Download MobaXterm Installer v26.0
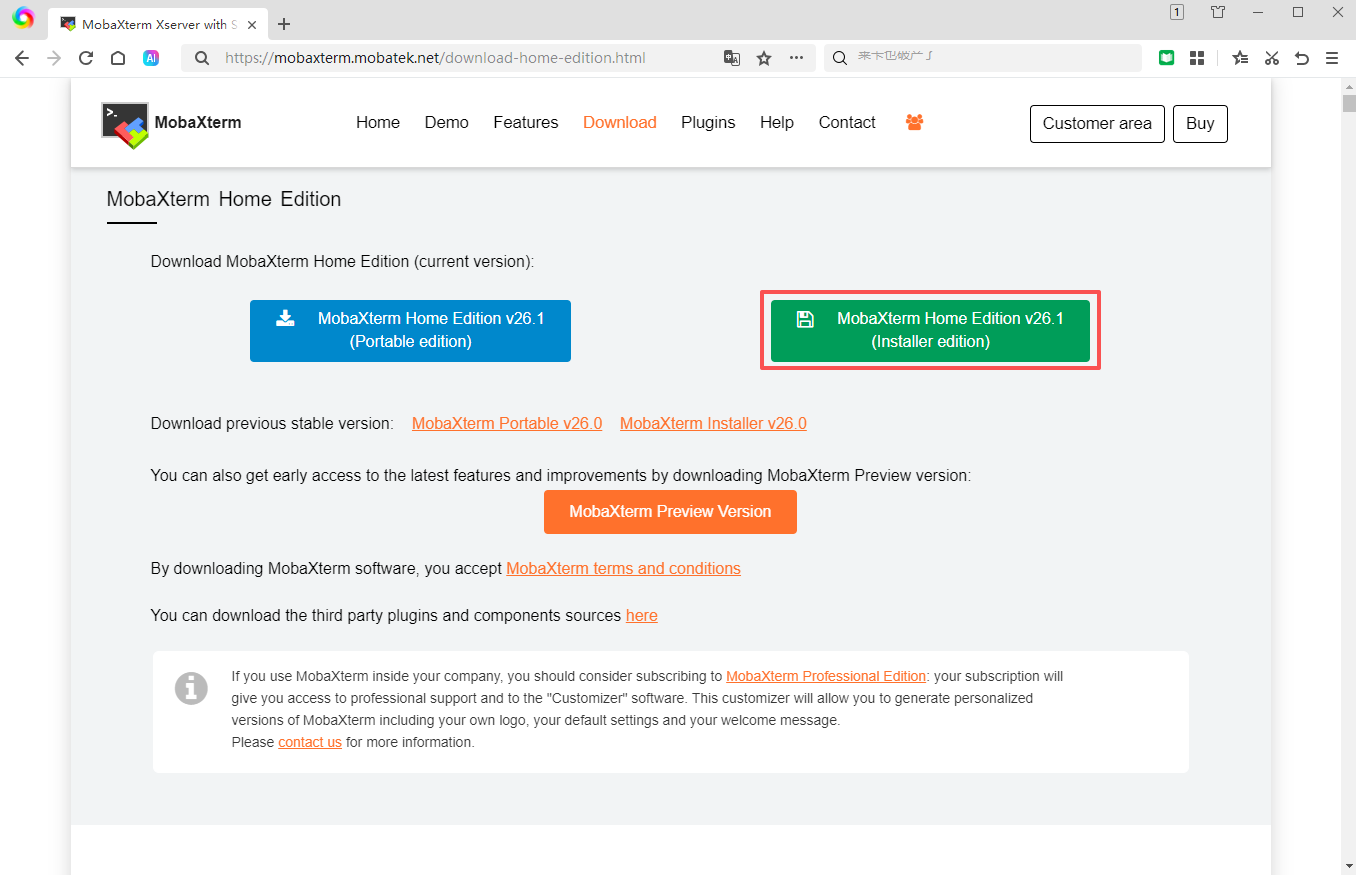Image resolution: width=1356 pixels, height=875 pixels. (713, 423)
